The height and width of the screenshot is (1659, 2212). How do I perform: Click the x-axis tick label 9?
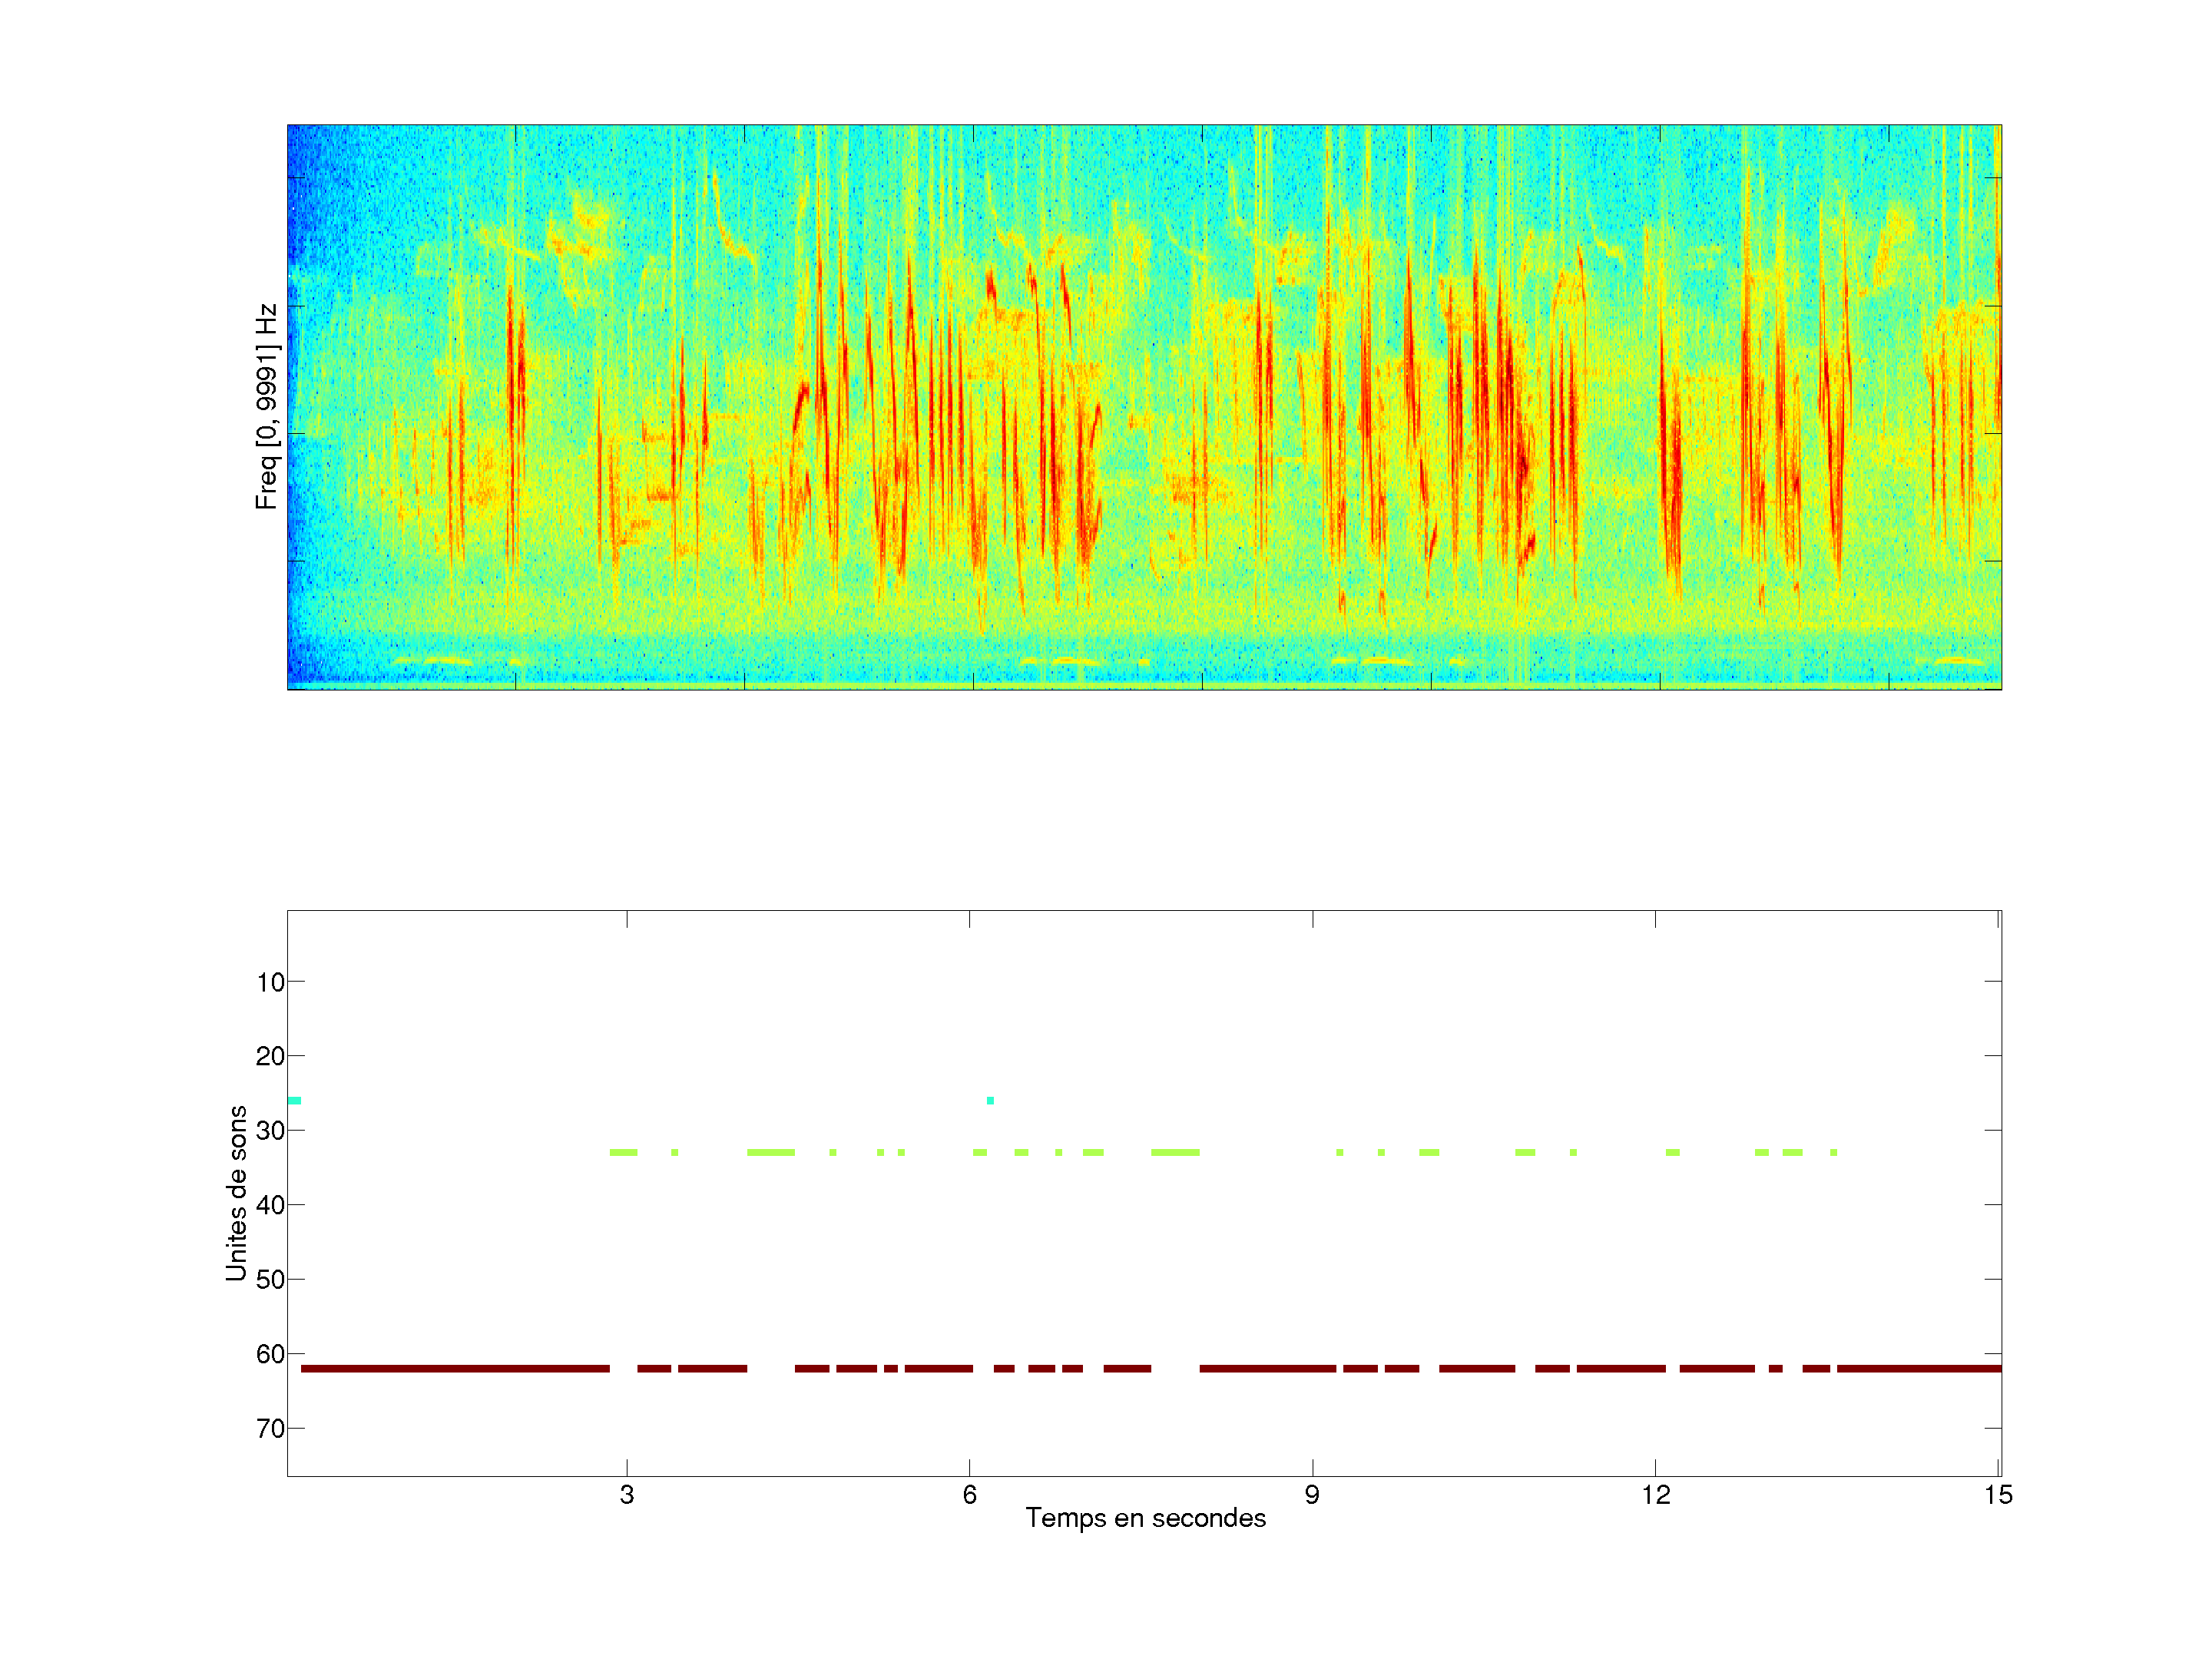tap(1312, 1494)
